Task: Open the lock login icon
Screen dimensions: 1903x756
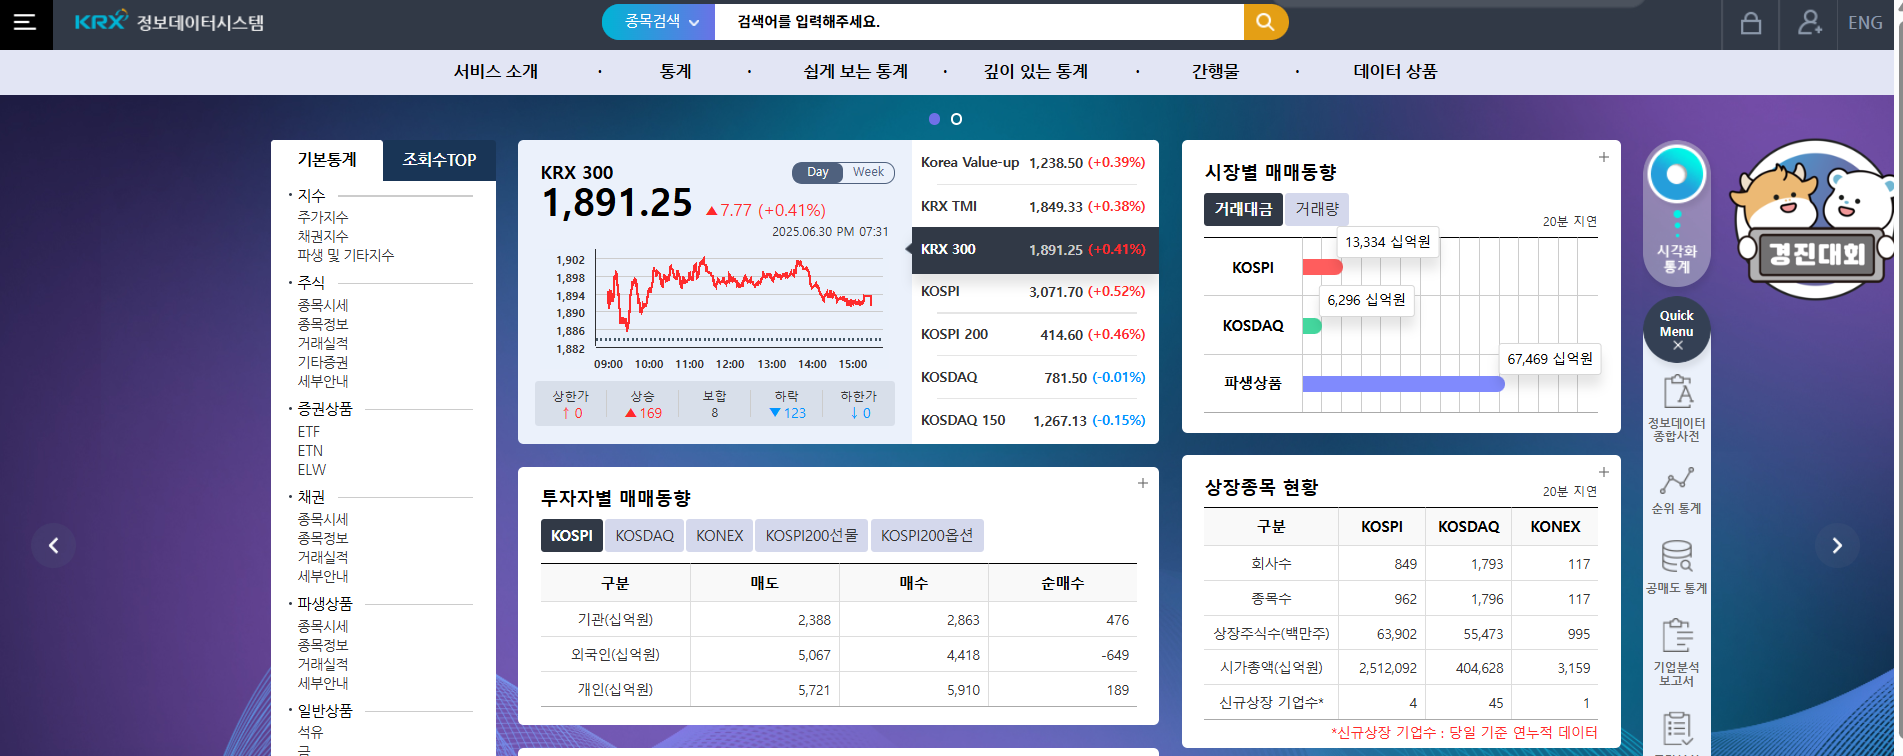Action: pos(1751,23)
